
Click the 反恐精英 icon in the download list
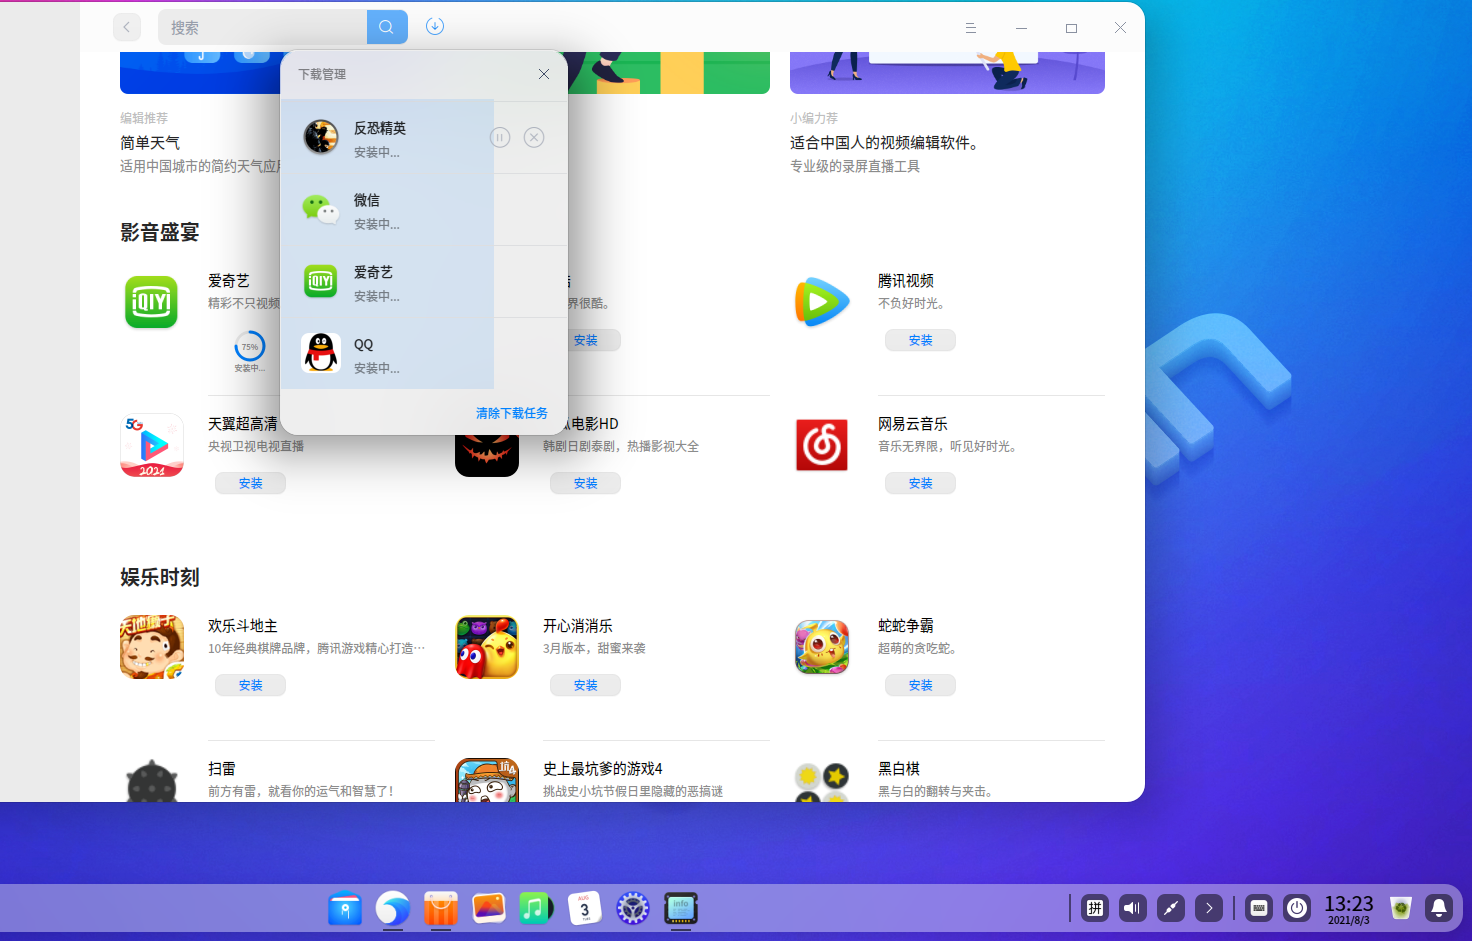[321, 137]
